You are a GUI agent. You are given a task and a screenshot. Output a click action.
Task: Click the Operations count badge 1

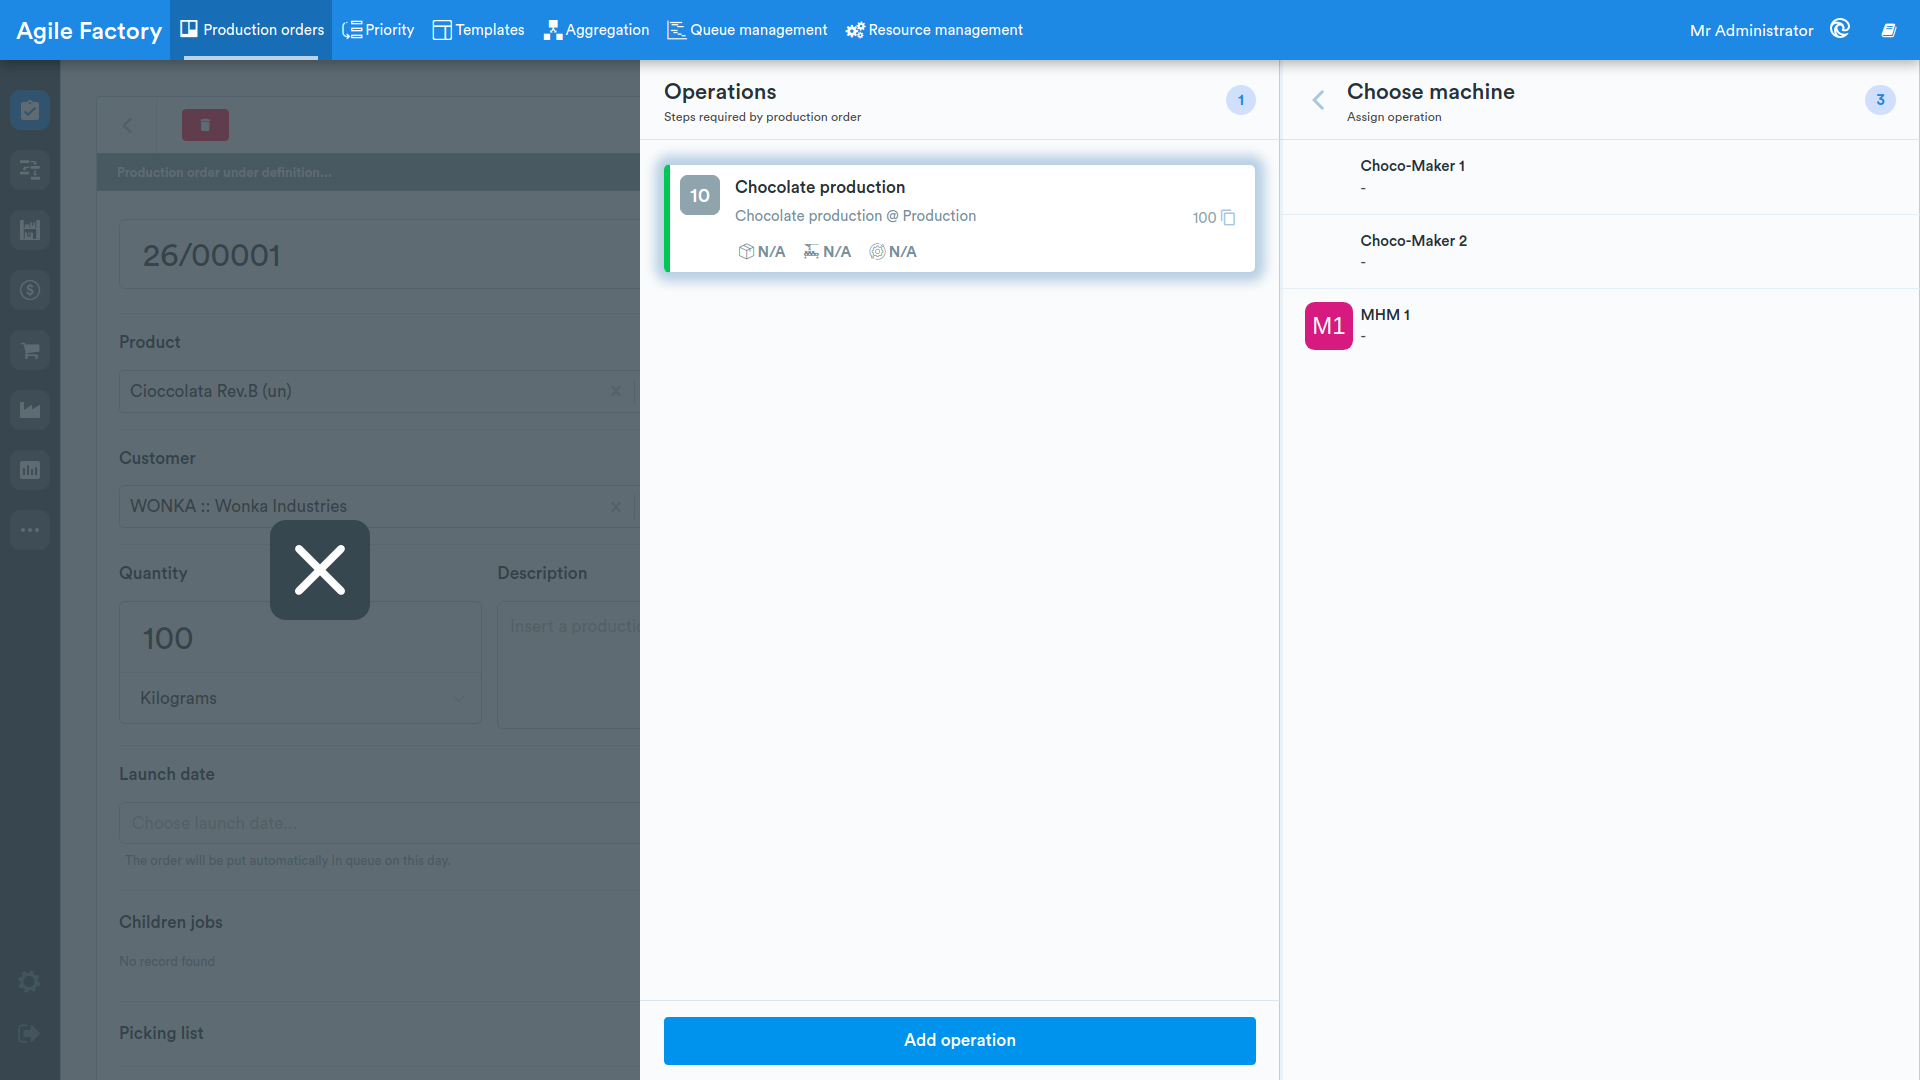(x=1241, y=100)
